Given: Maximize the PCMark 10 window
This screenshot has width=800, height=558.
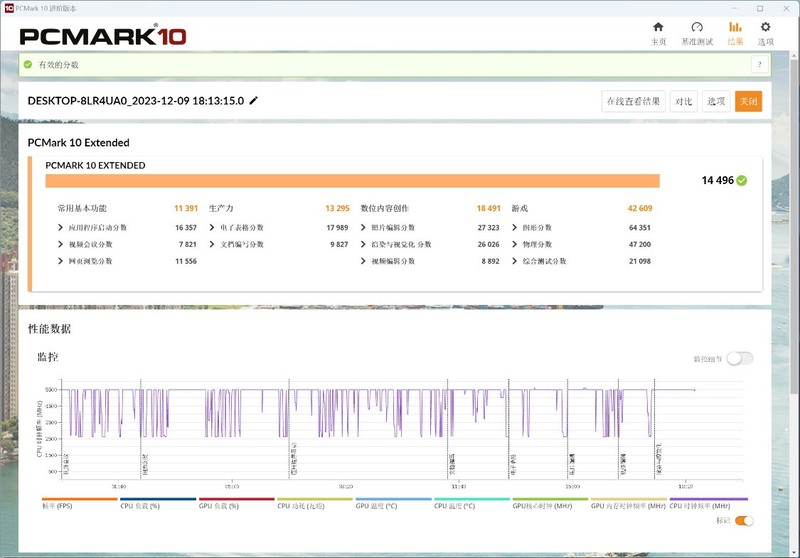Looking at the screenshot, I should pyautogui.click(x=760, y=8).
